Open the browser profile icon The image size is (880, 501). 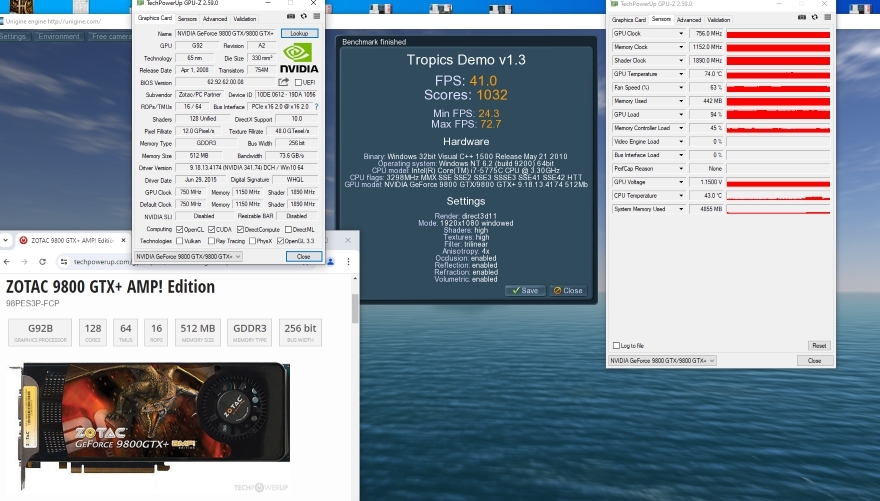click(331, 261)
